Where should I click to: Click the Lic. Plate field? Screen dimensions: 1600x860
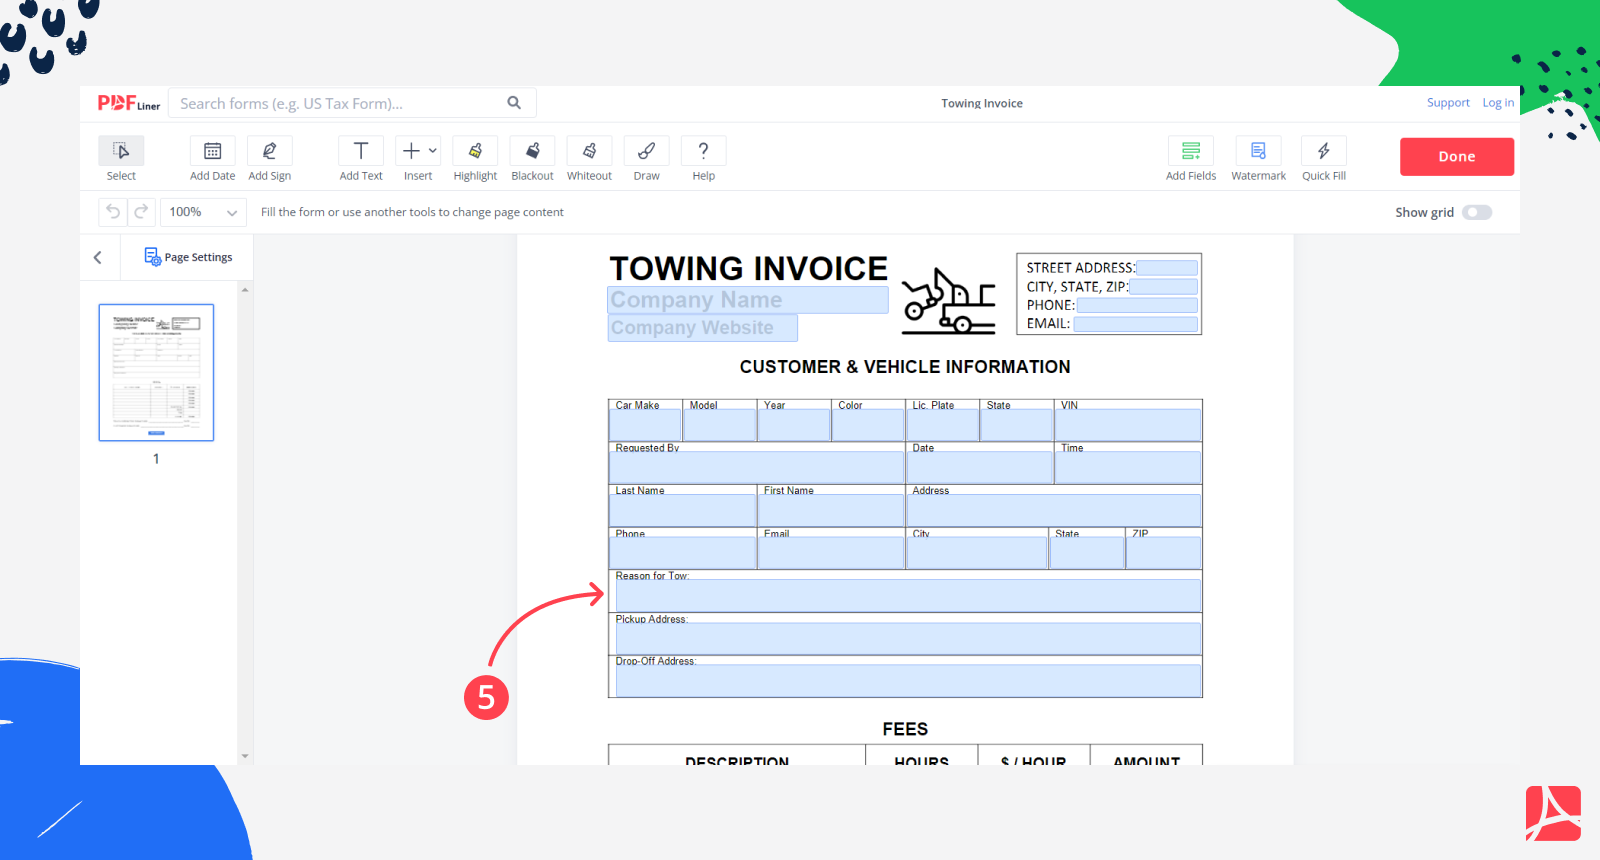coord(943,425)
